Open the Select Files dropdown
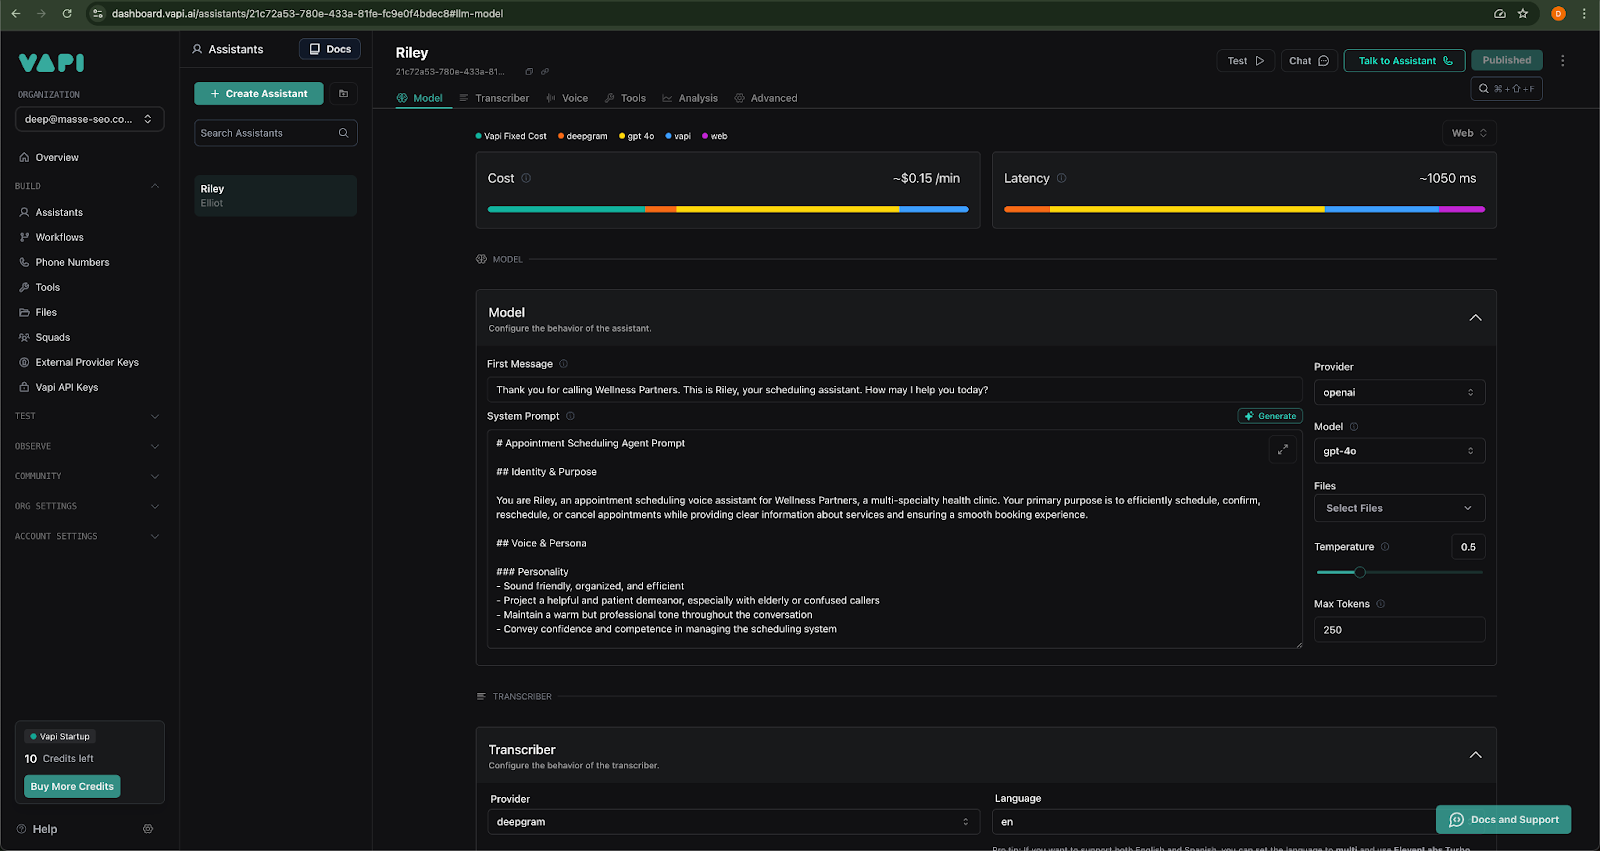Image resolution: width=1600 pixels, height=851 pixels. coord(1399,508)
